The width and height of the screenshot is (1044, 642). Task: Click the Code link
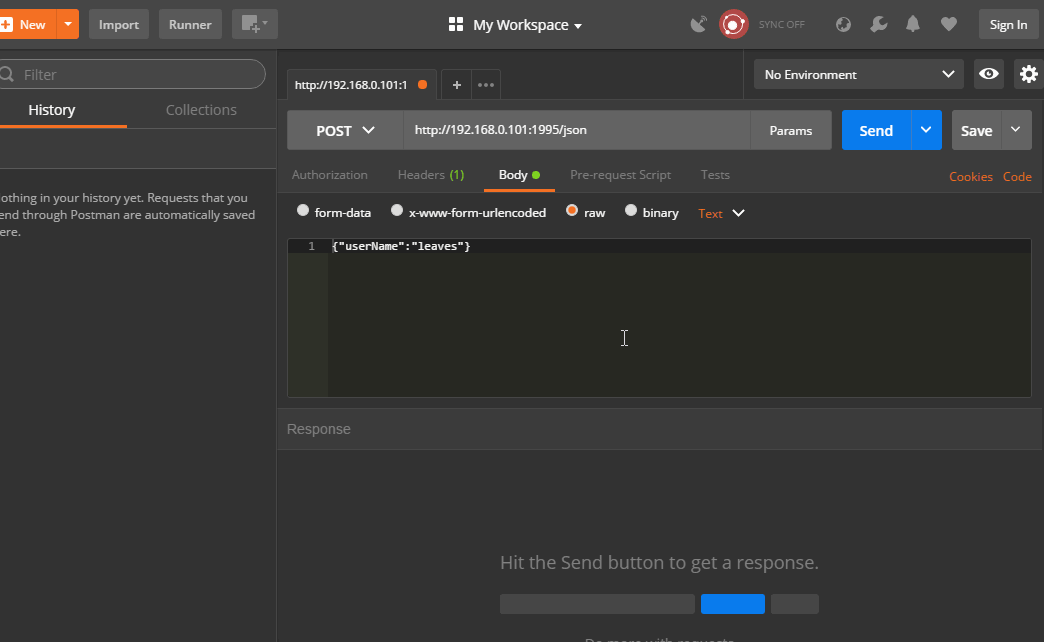tap(1017, 176)
